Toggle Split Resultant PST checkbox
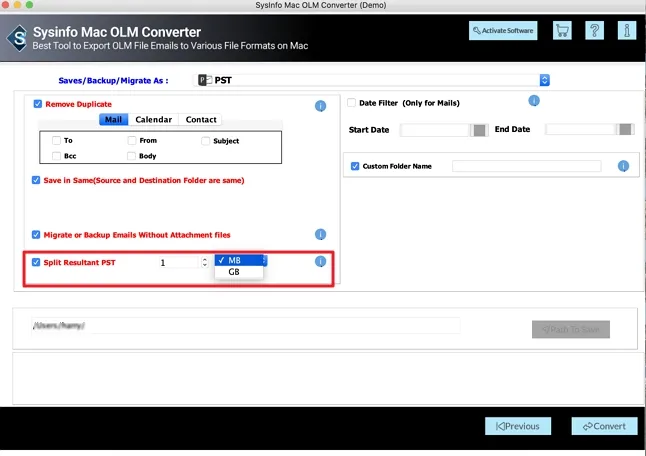Image resolution: width=646 pixels, height=456 pixels. 36,262
